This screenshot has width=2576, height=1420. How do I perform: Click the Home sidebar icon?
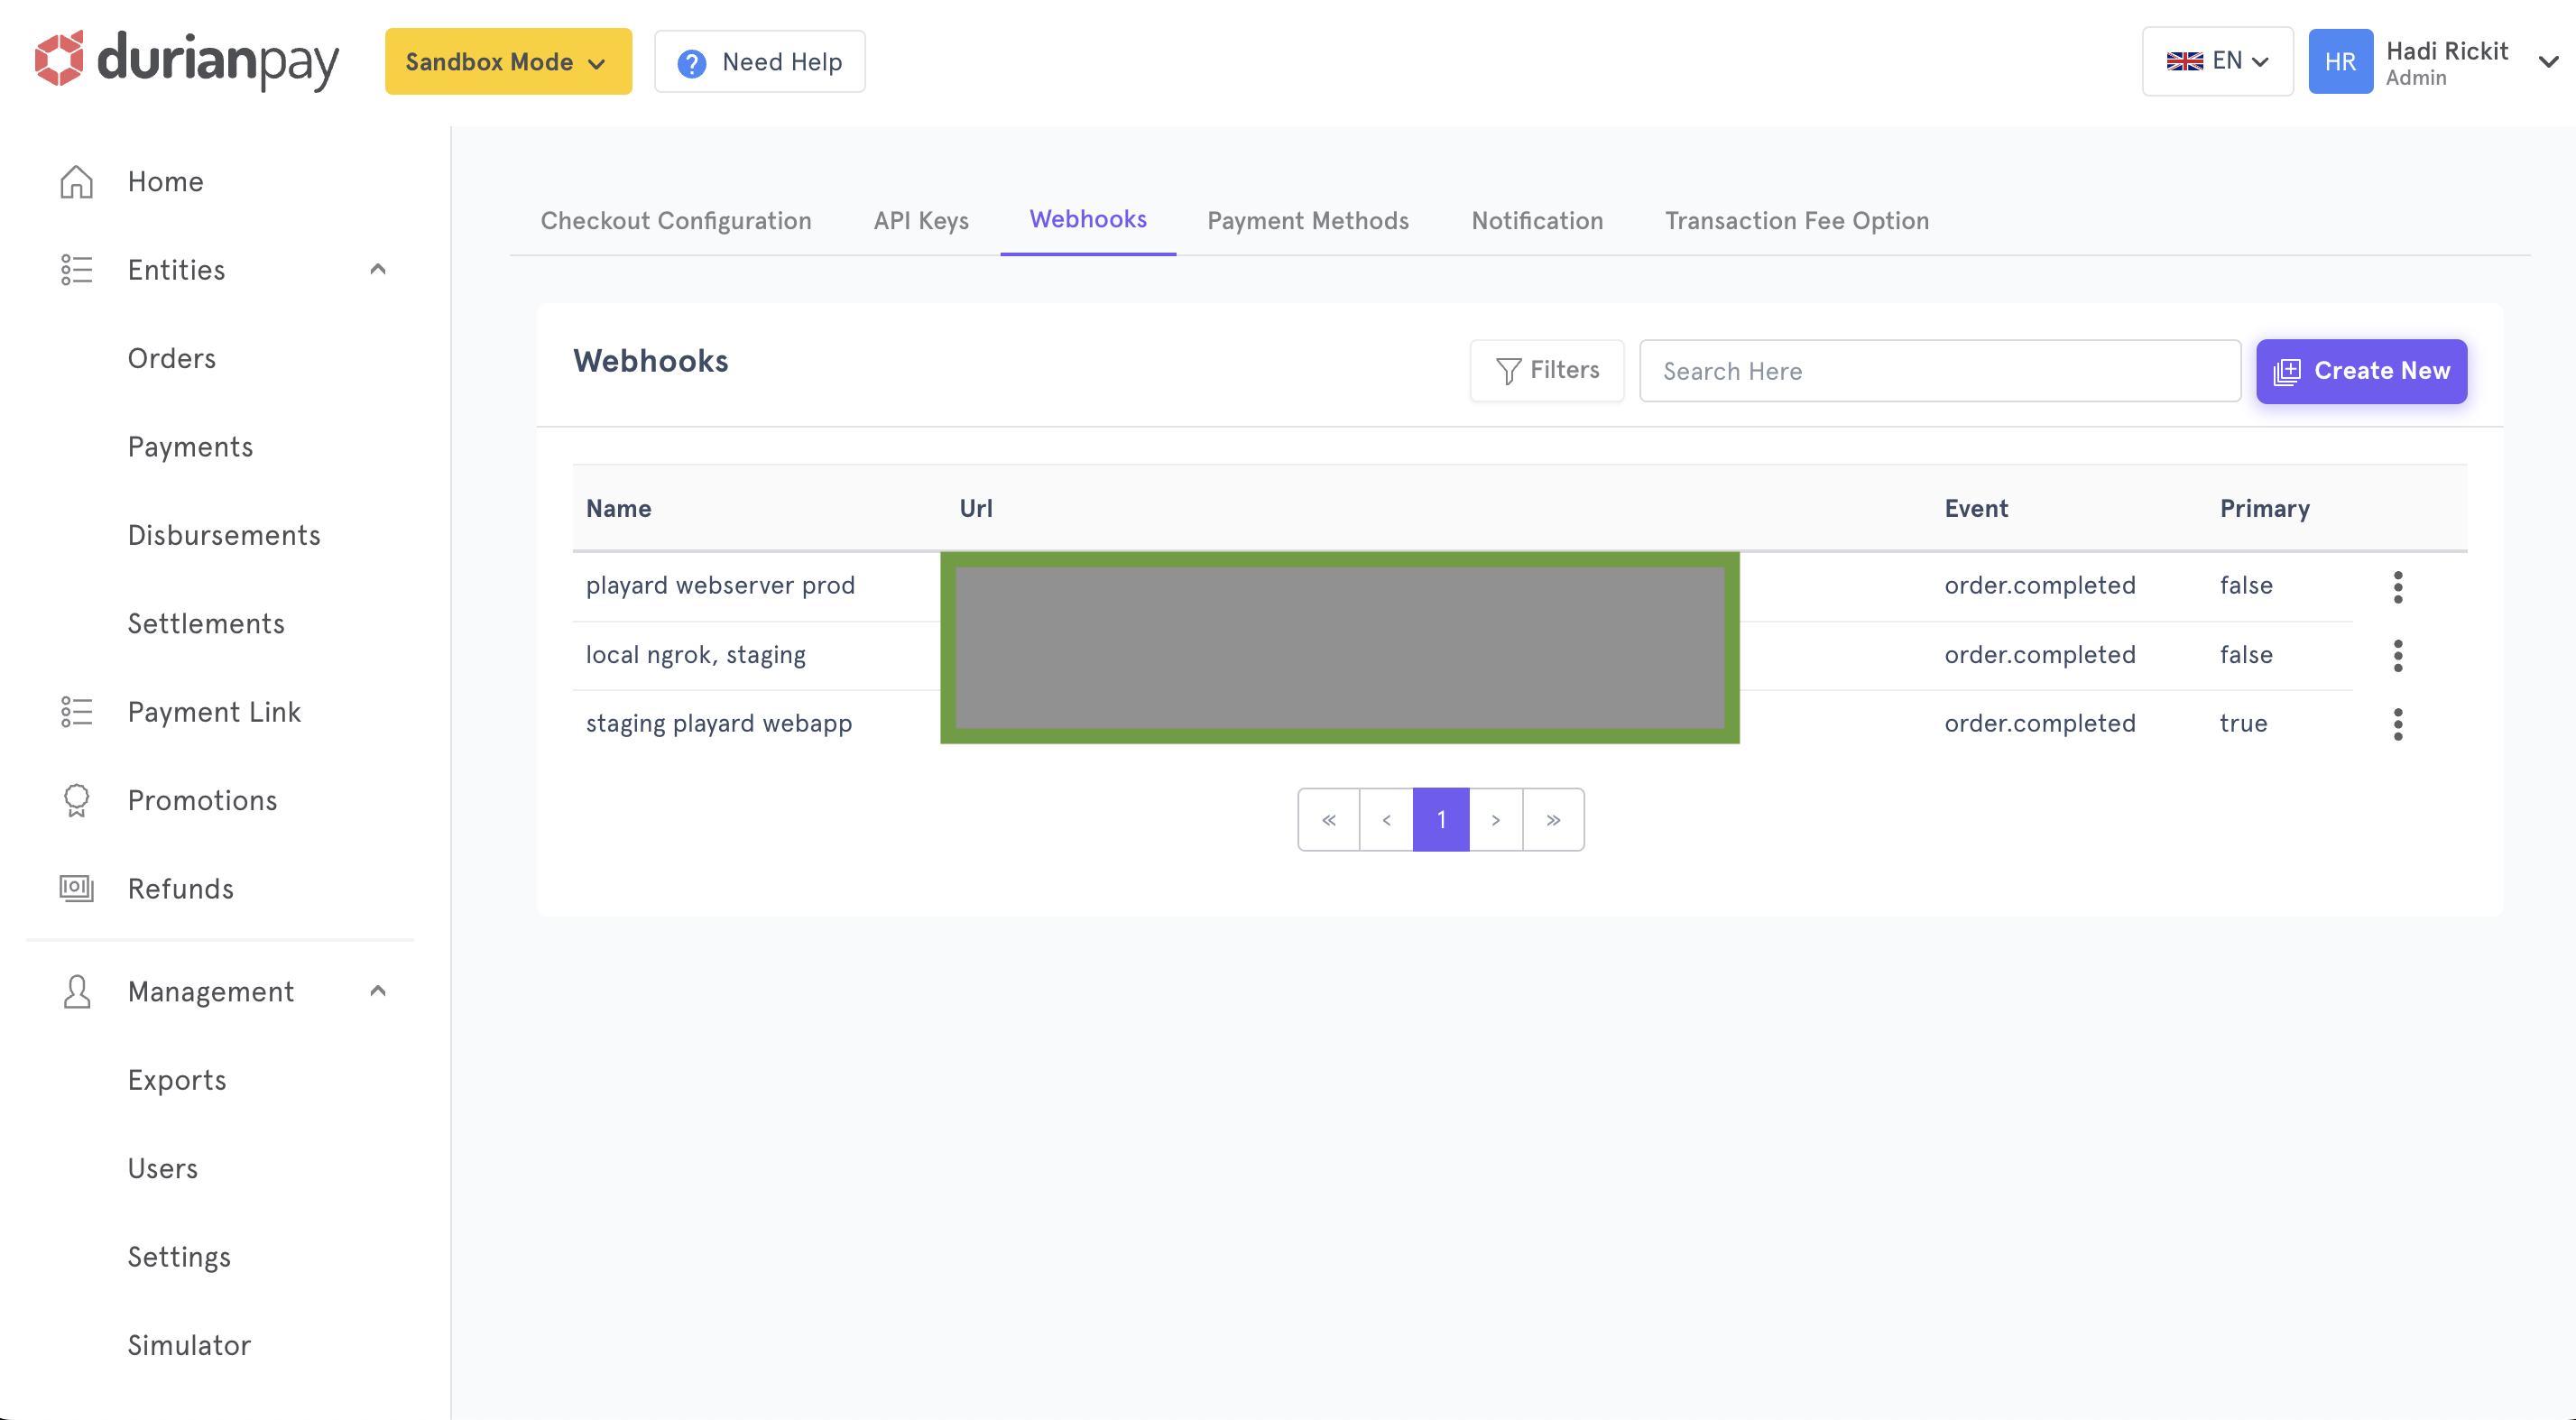(77, 182)
